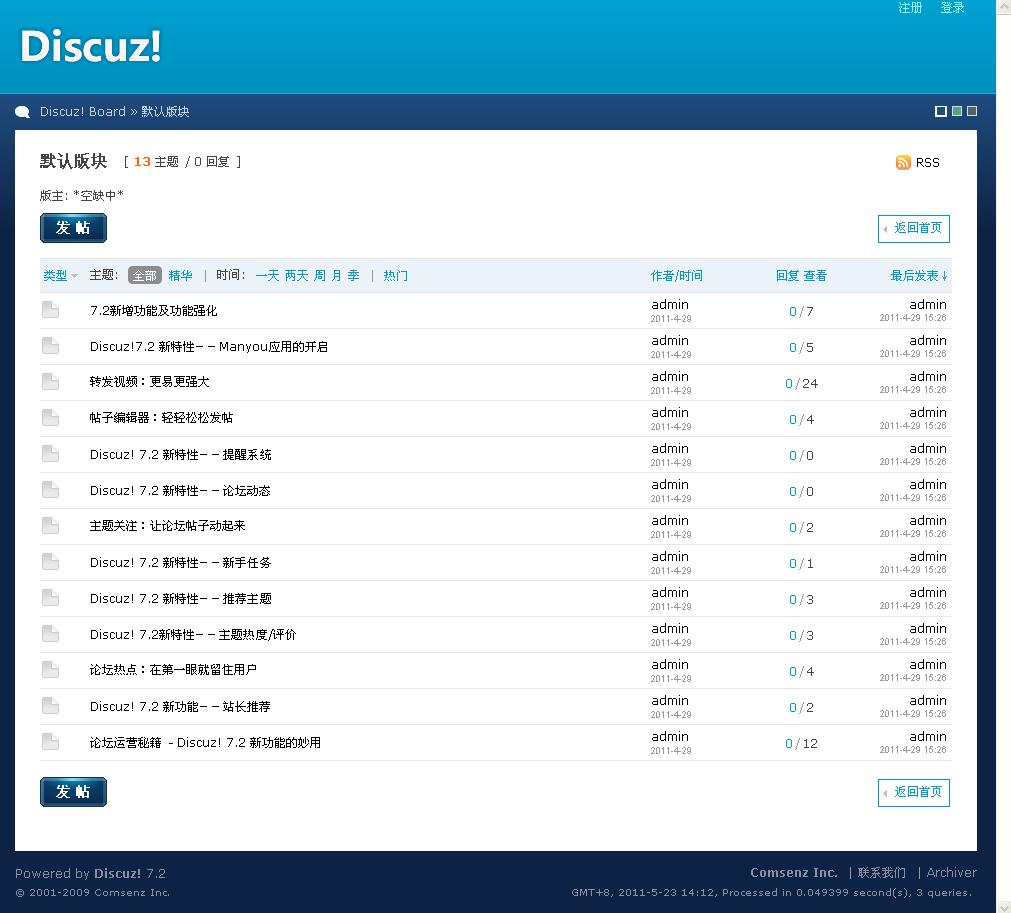1011x913 pixels.
Task: Click the folder icon for the 论坛动态 thread
Action: [x=50, y=491]
